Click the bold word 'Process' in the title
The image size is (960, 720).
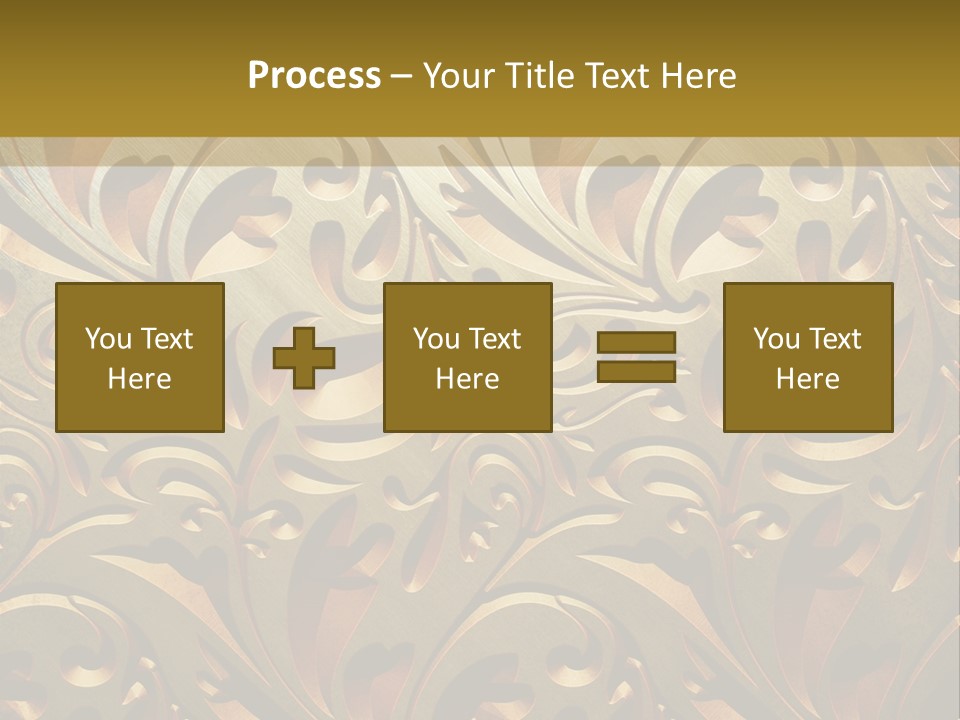click(x=314, y=75)
